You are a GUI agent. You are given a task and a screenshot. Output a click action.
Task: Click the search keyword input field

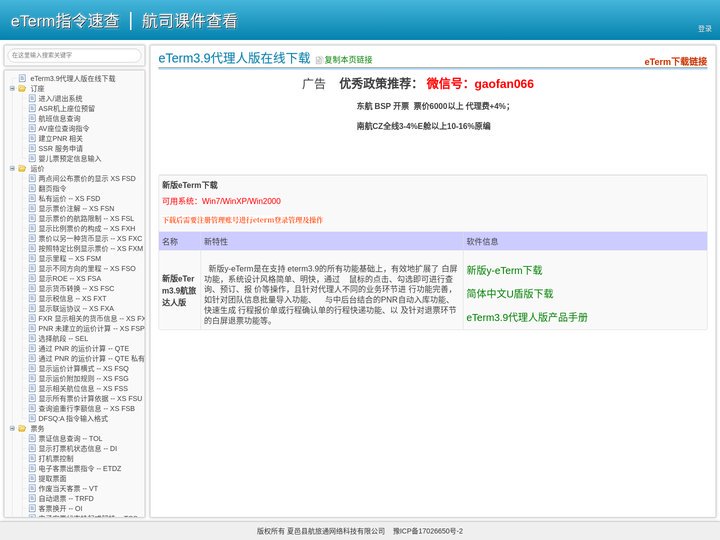tap(74, 55)
